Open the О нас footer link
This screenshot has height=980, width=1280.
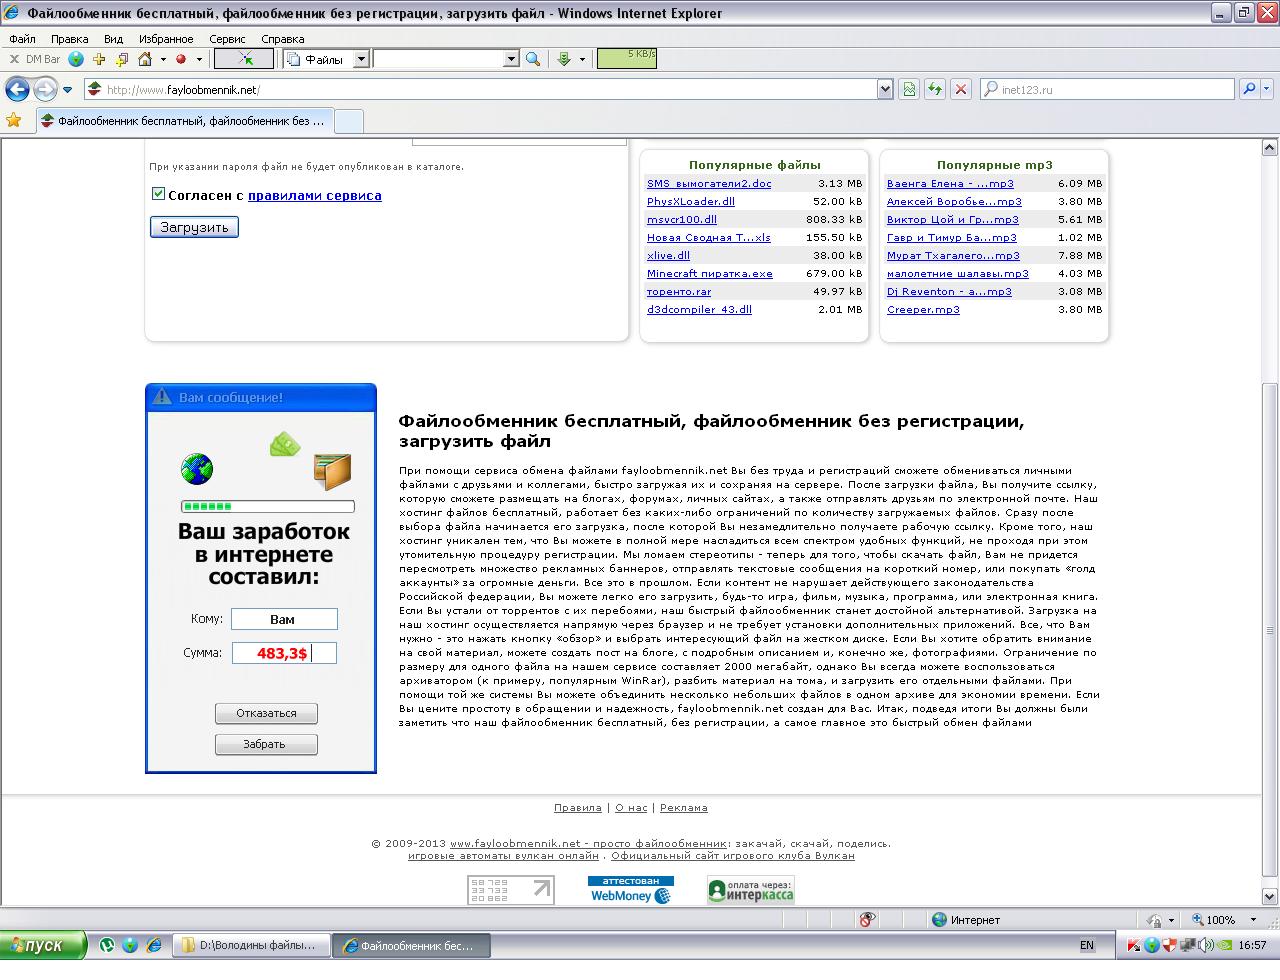631,807
